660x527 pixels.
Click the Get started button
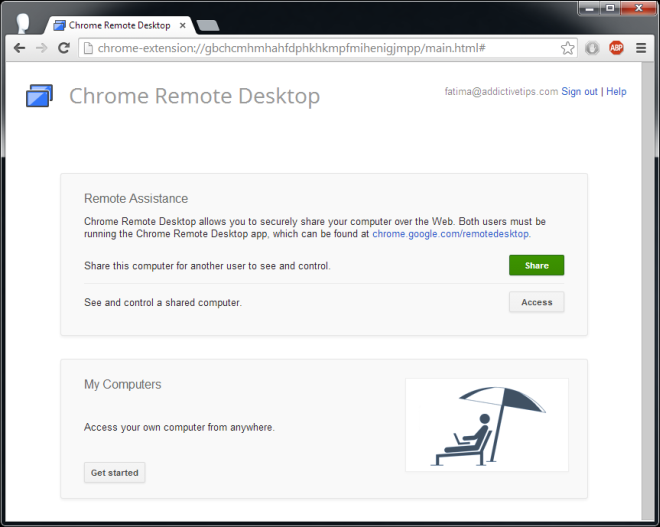tap(115, 472)
